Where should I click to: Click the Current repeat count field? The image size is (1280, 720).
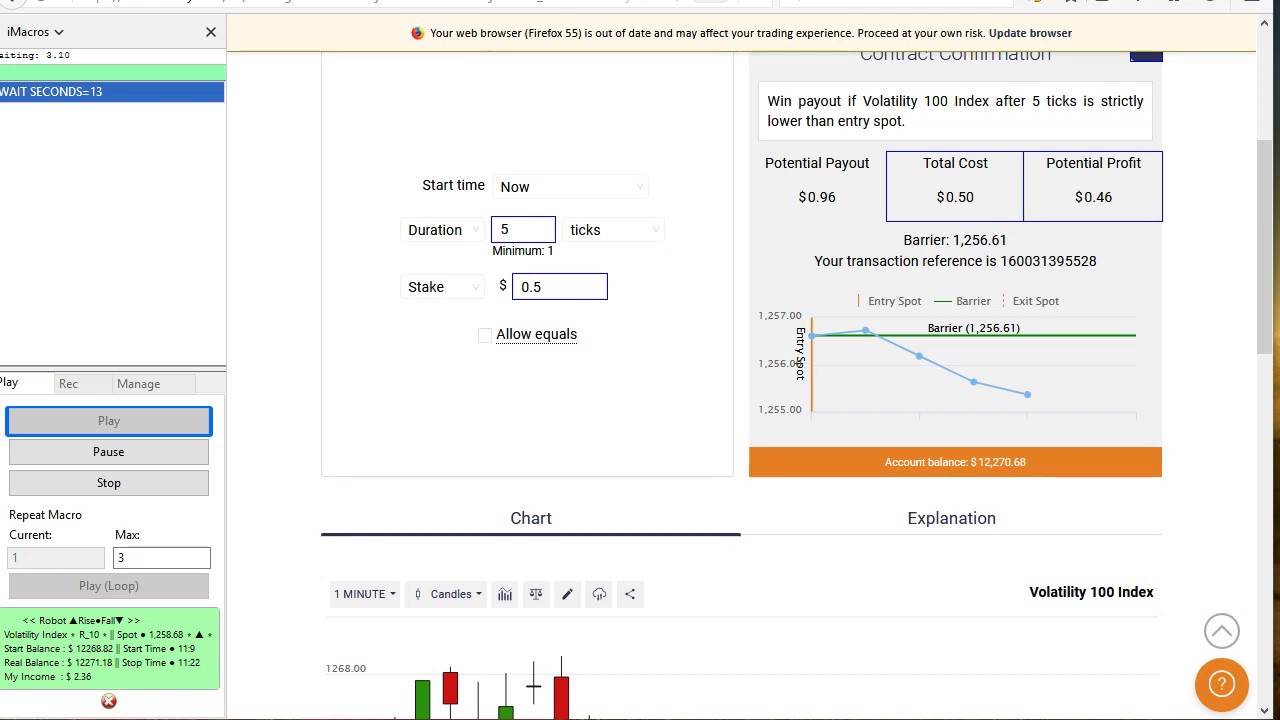(x=56, y=558)
